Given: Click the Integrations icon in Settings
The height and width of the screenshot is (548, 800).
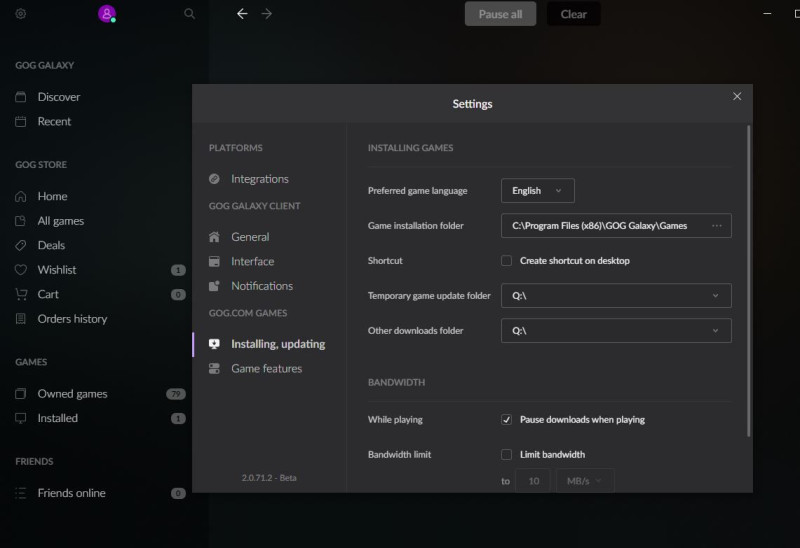Looking at the screenshot, I should 214,179.
